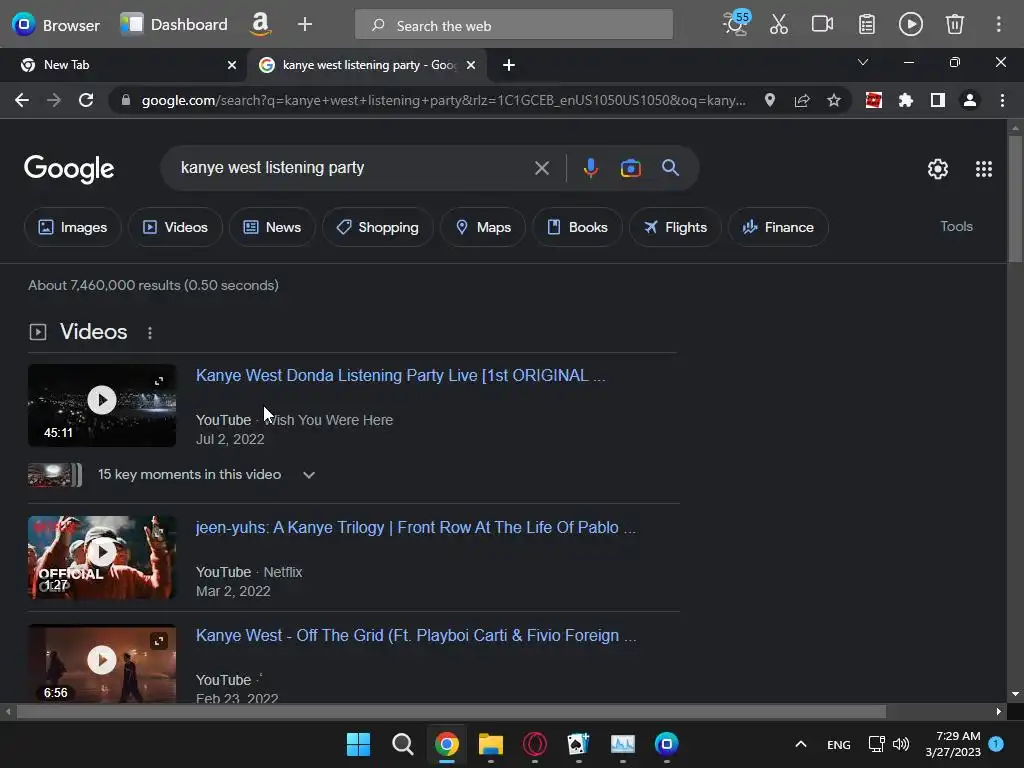Open the search Tools button

tap(956, 227)
